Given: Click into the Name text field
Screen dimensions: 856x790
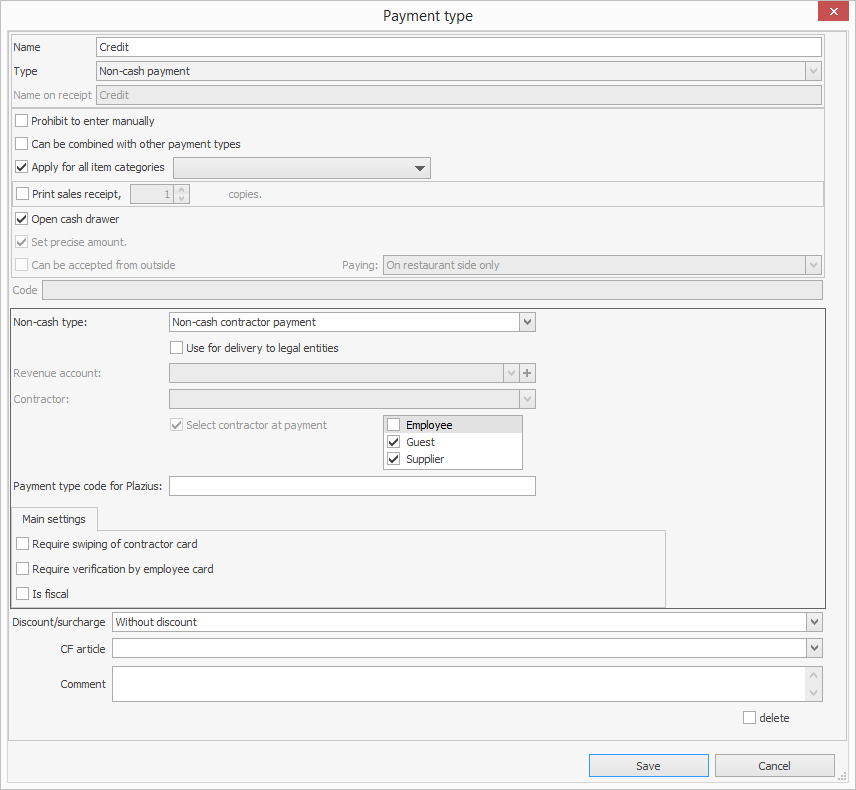Looking at the screenshot, I should coord(458,47).
